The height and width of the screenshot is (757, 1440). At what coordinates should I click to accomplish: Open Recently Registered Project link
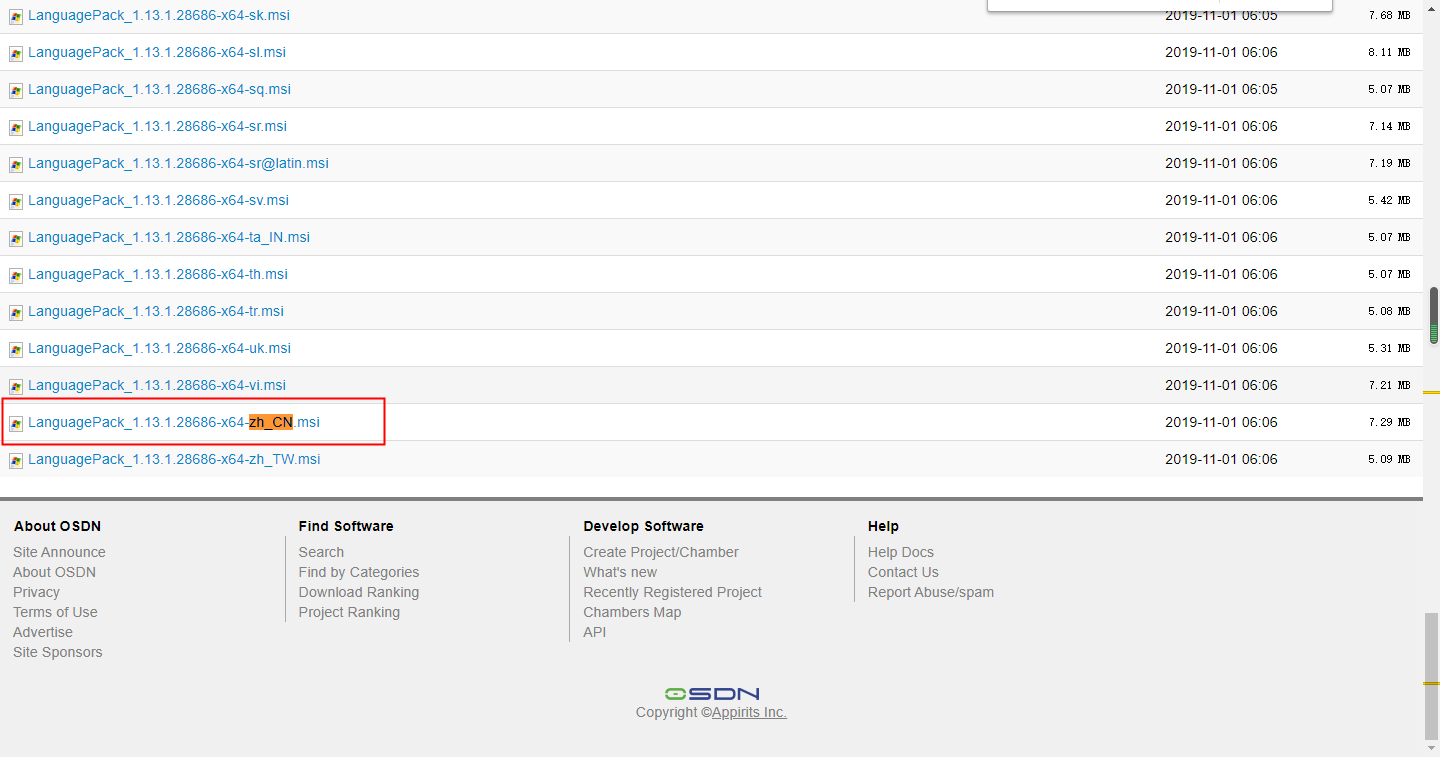673,592
